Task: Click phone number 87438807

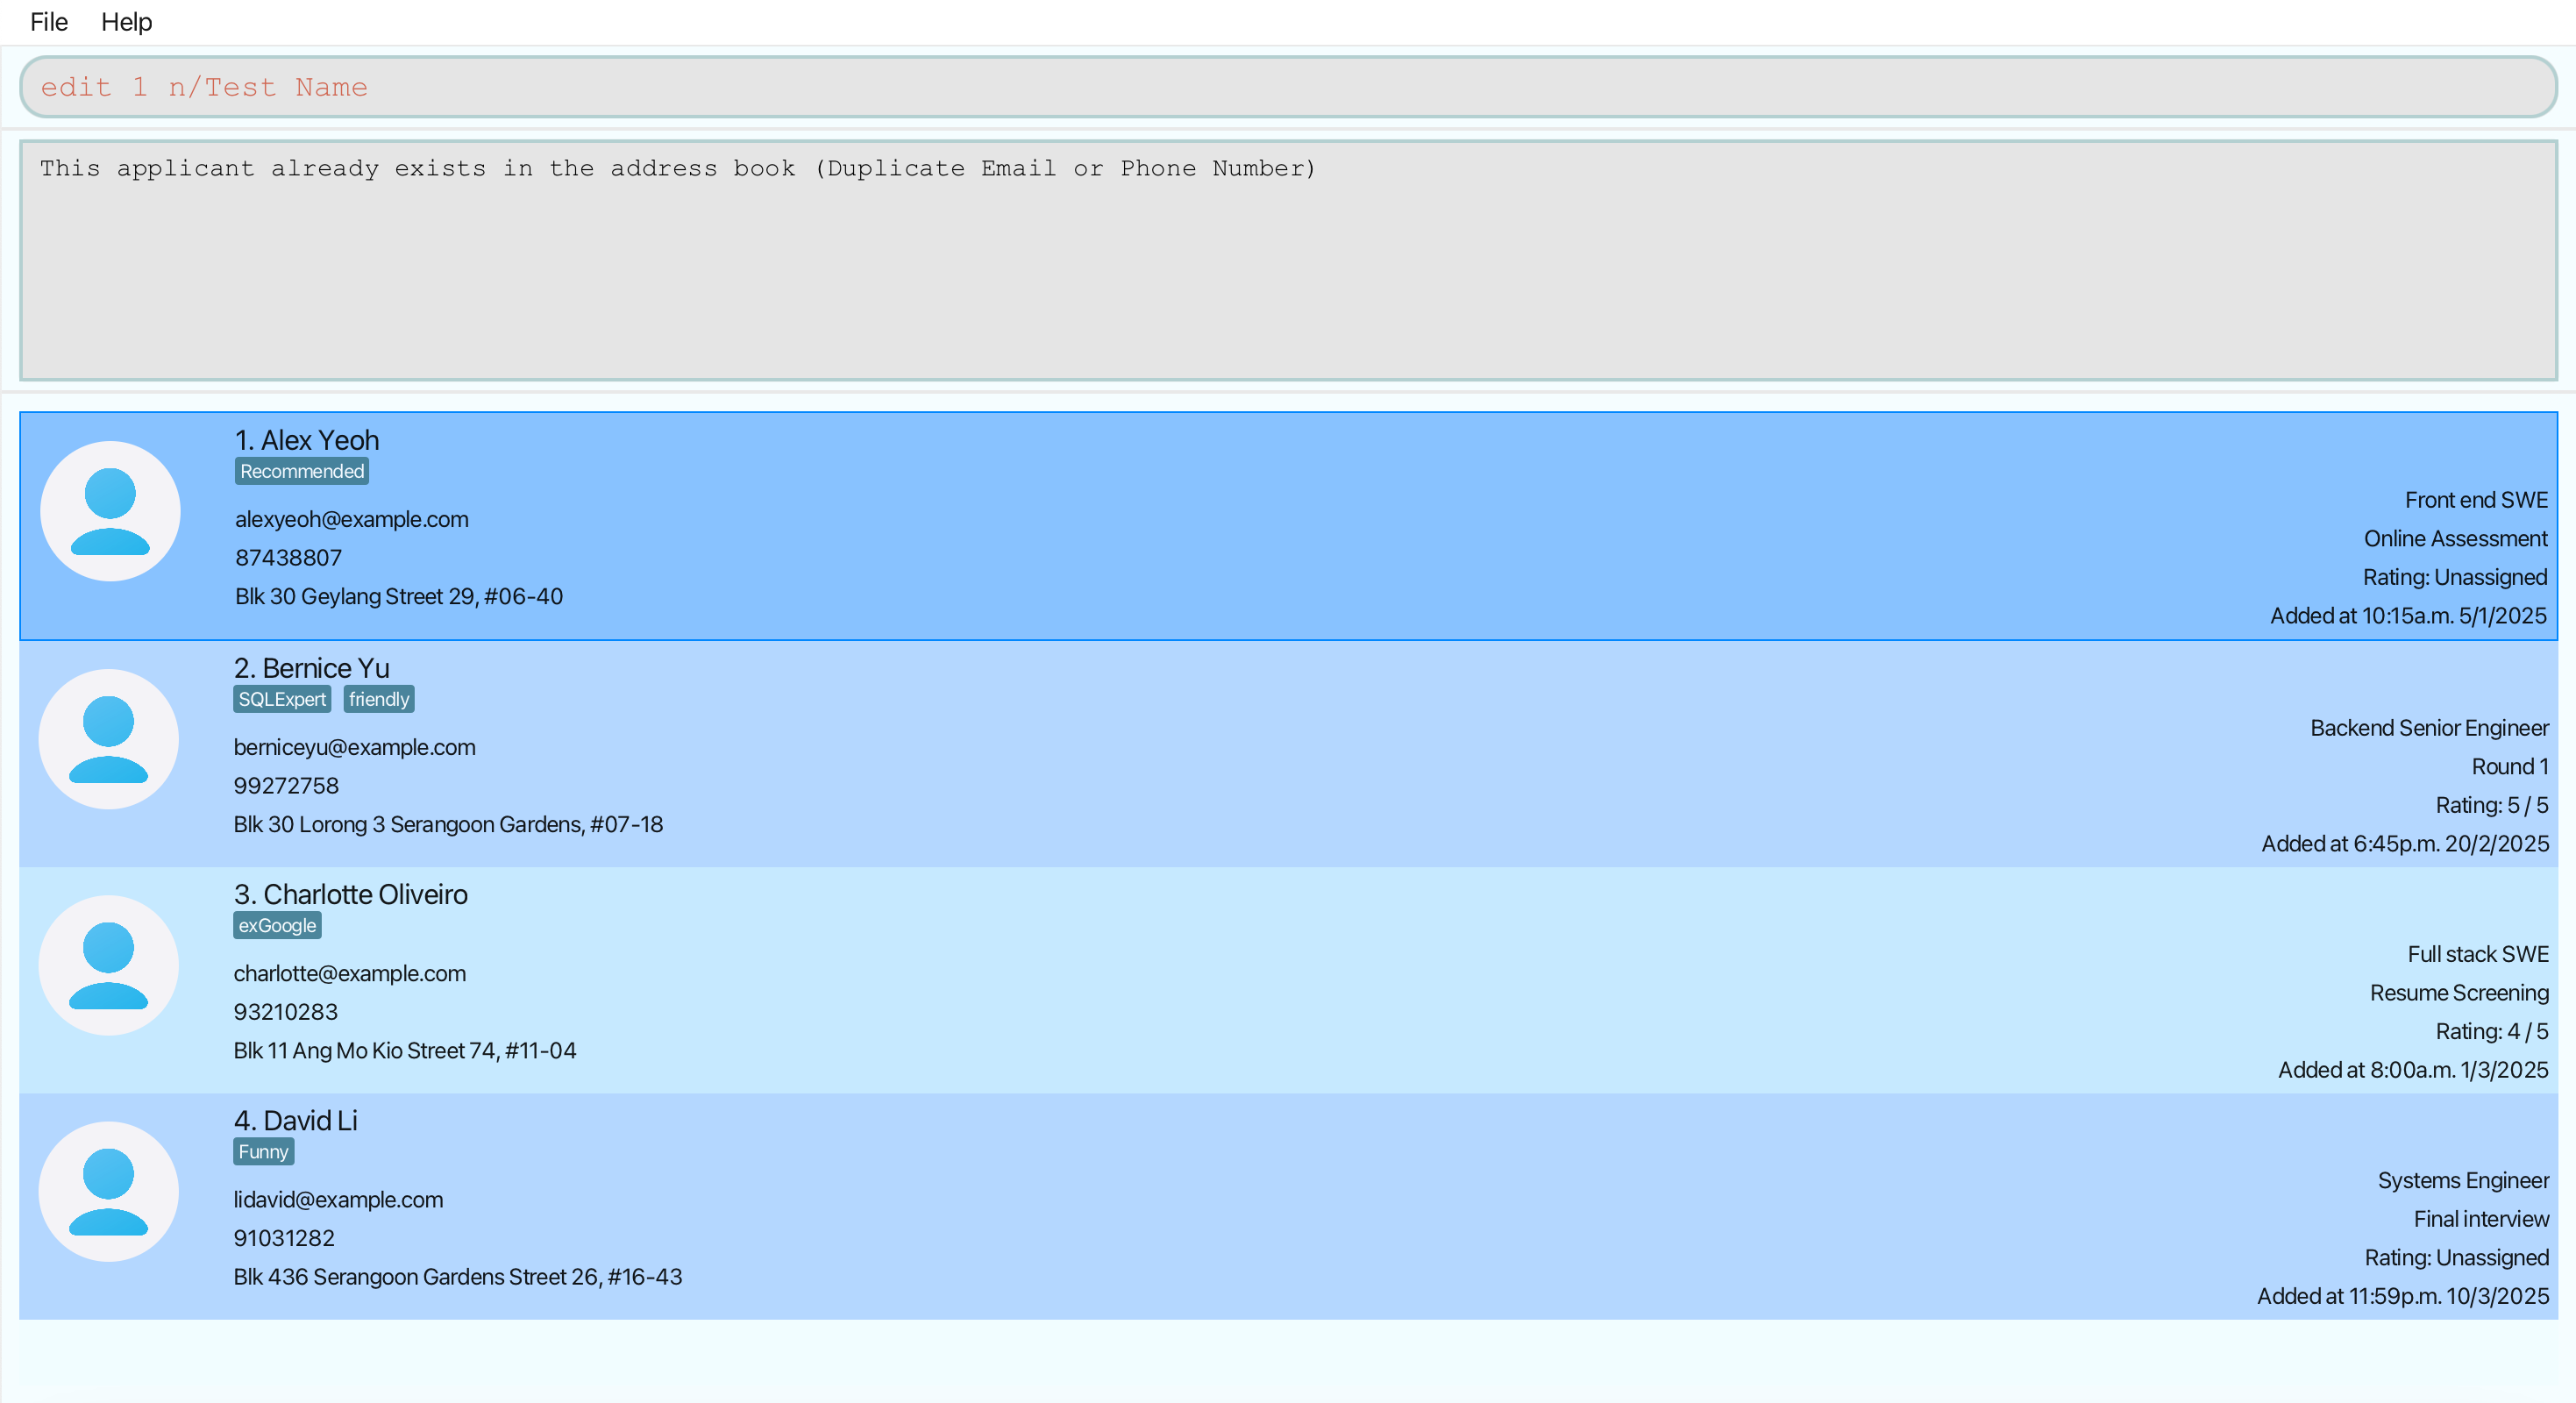Action: 289,557
